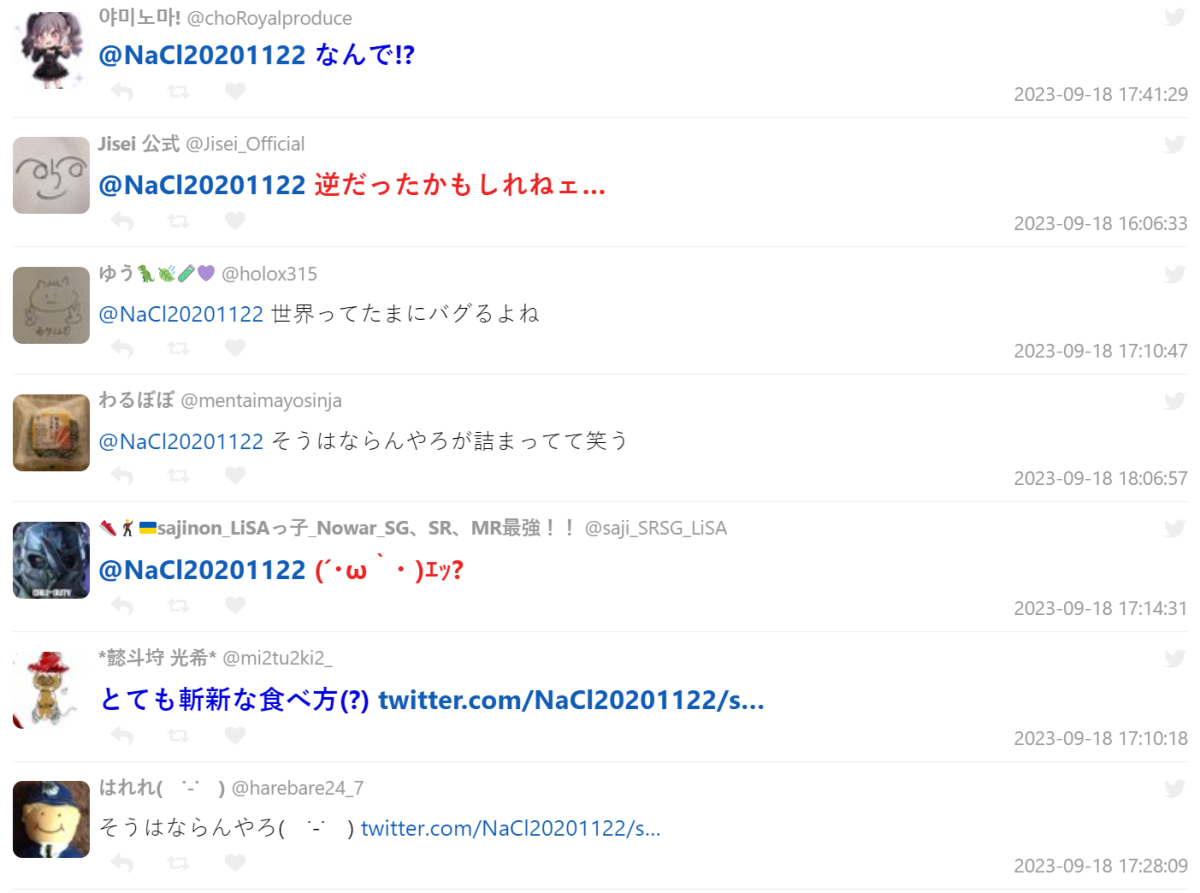Image resolution: width=1200 pixels, height=893 pixels.
Task: Reply to the choRoyalproduce tweet
Action: (x=122, y=92)
